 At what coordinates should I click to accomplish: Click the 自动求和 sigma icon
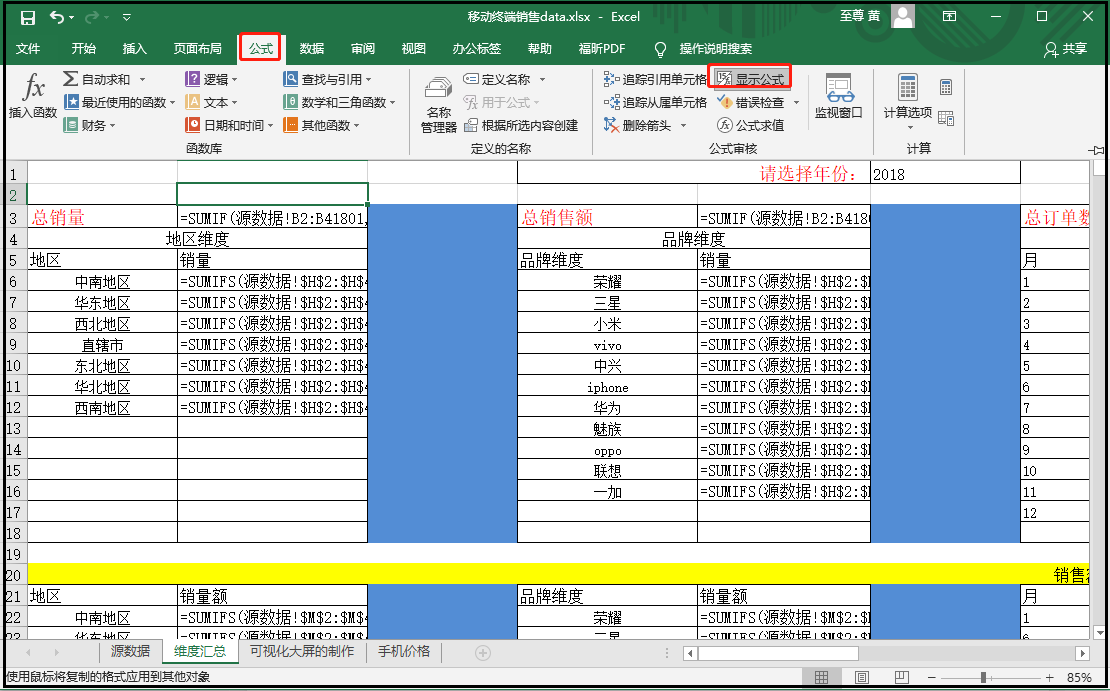[x=71, y=79]
